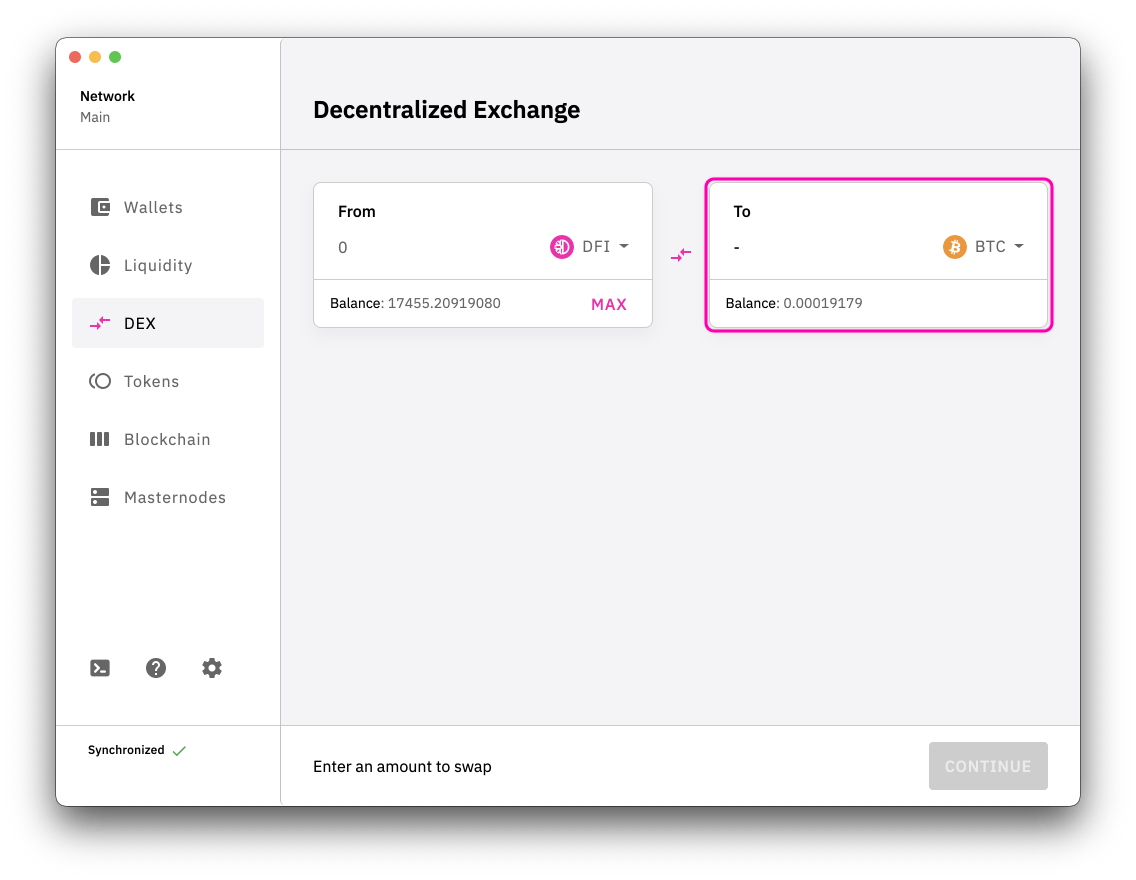Select the Masternodes menu label

click(175, 498)
